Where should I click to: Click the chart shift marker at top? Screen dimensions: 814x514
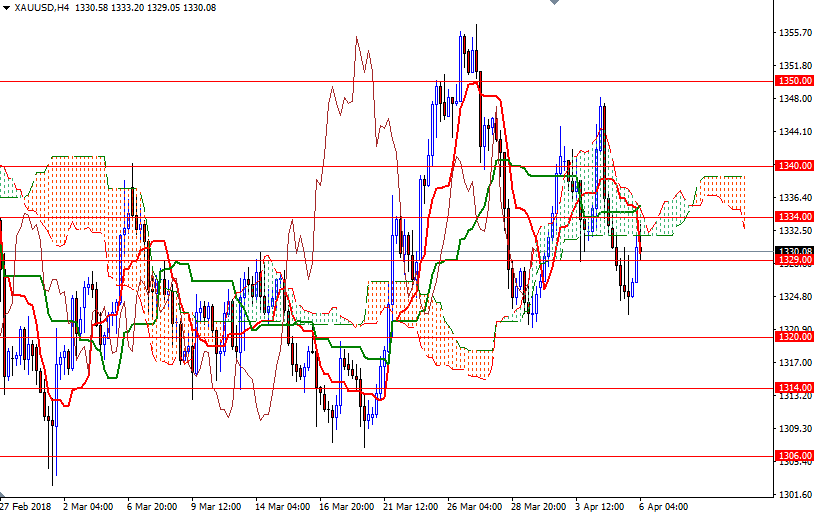554,3
